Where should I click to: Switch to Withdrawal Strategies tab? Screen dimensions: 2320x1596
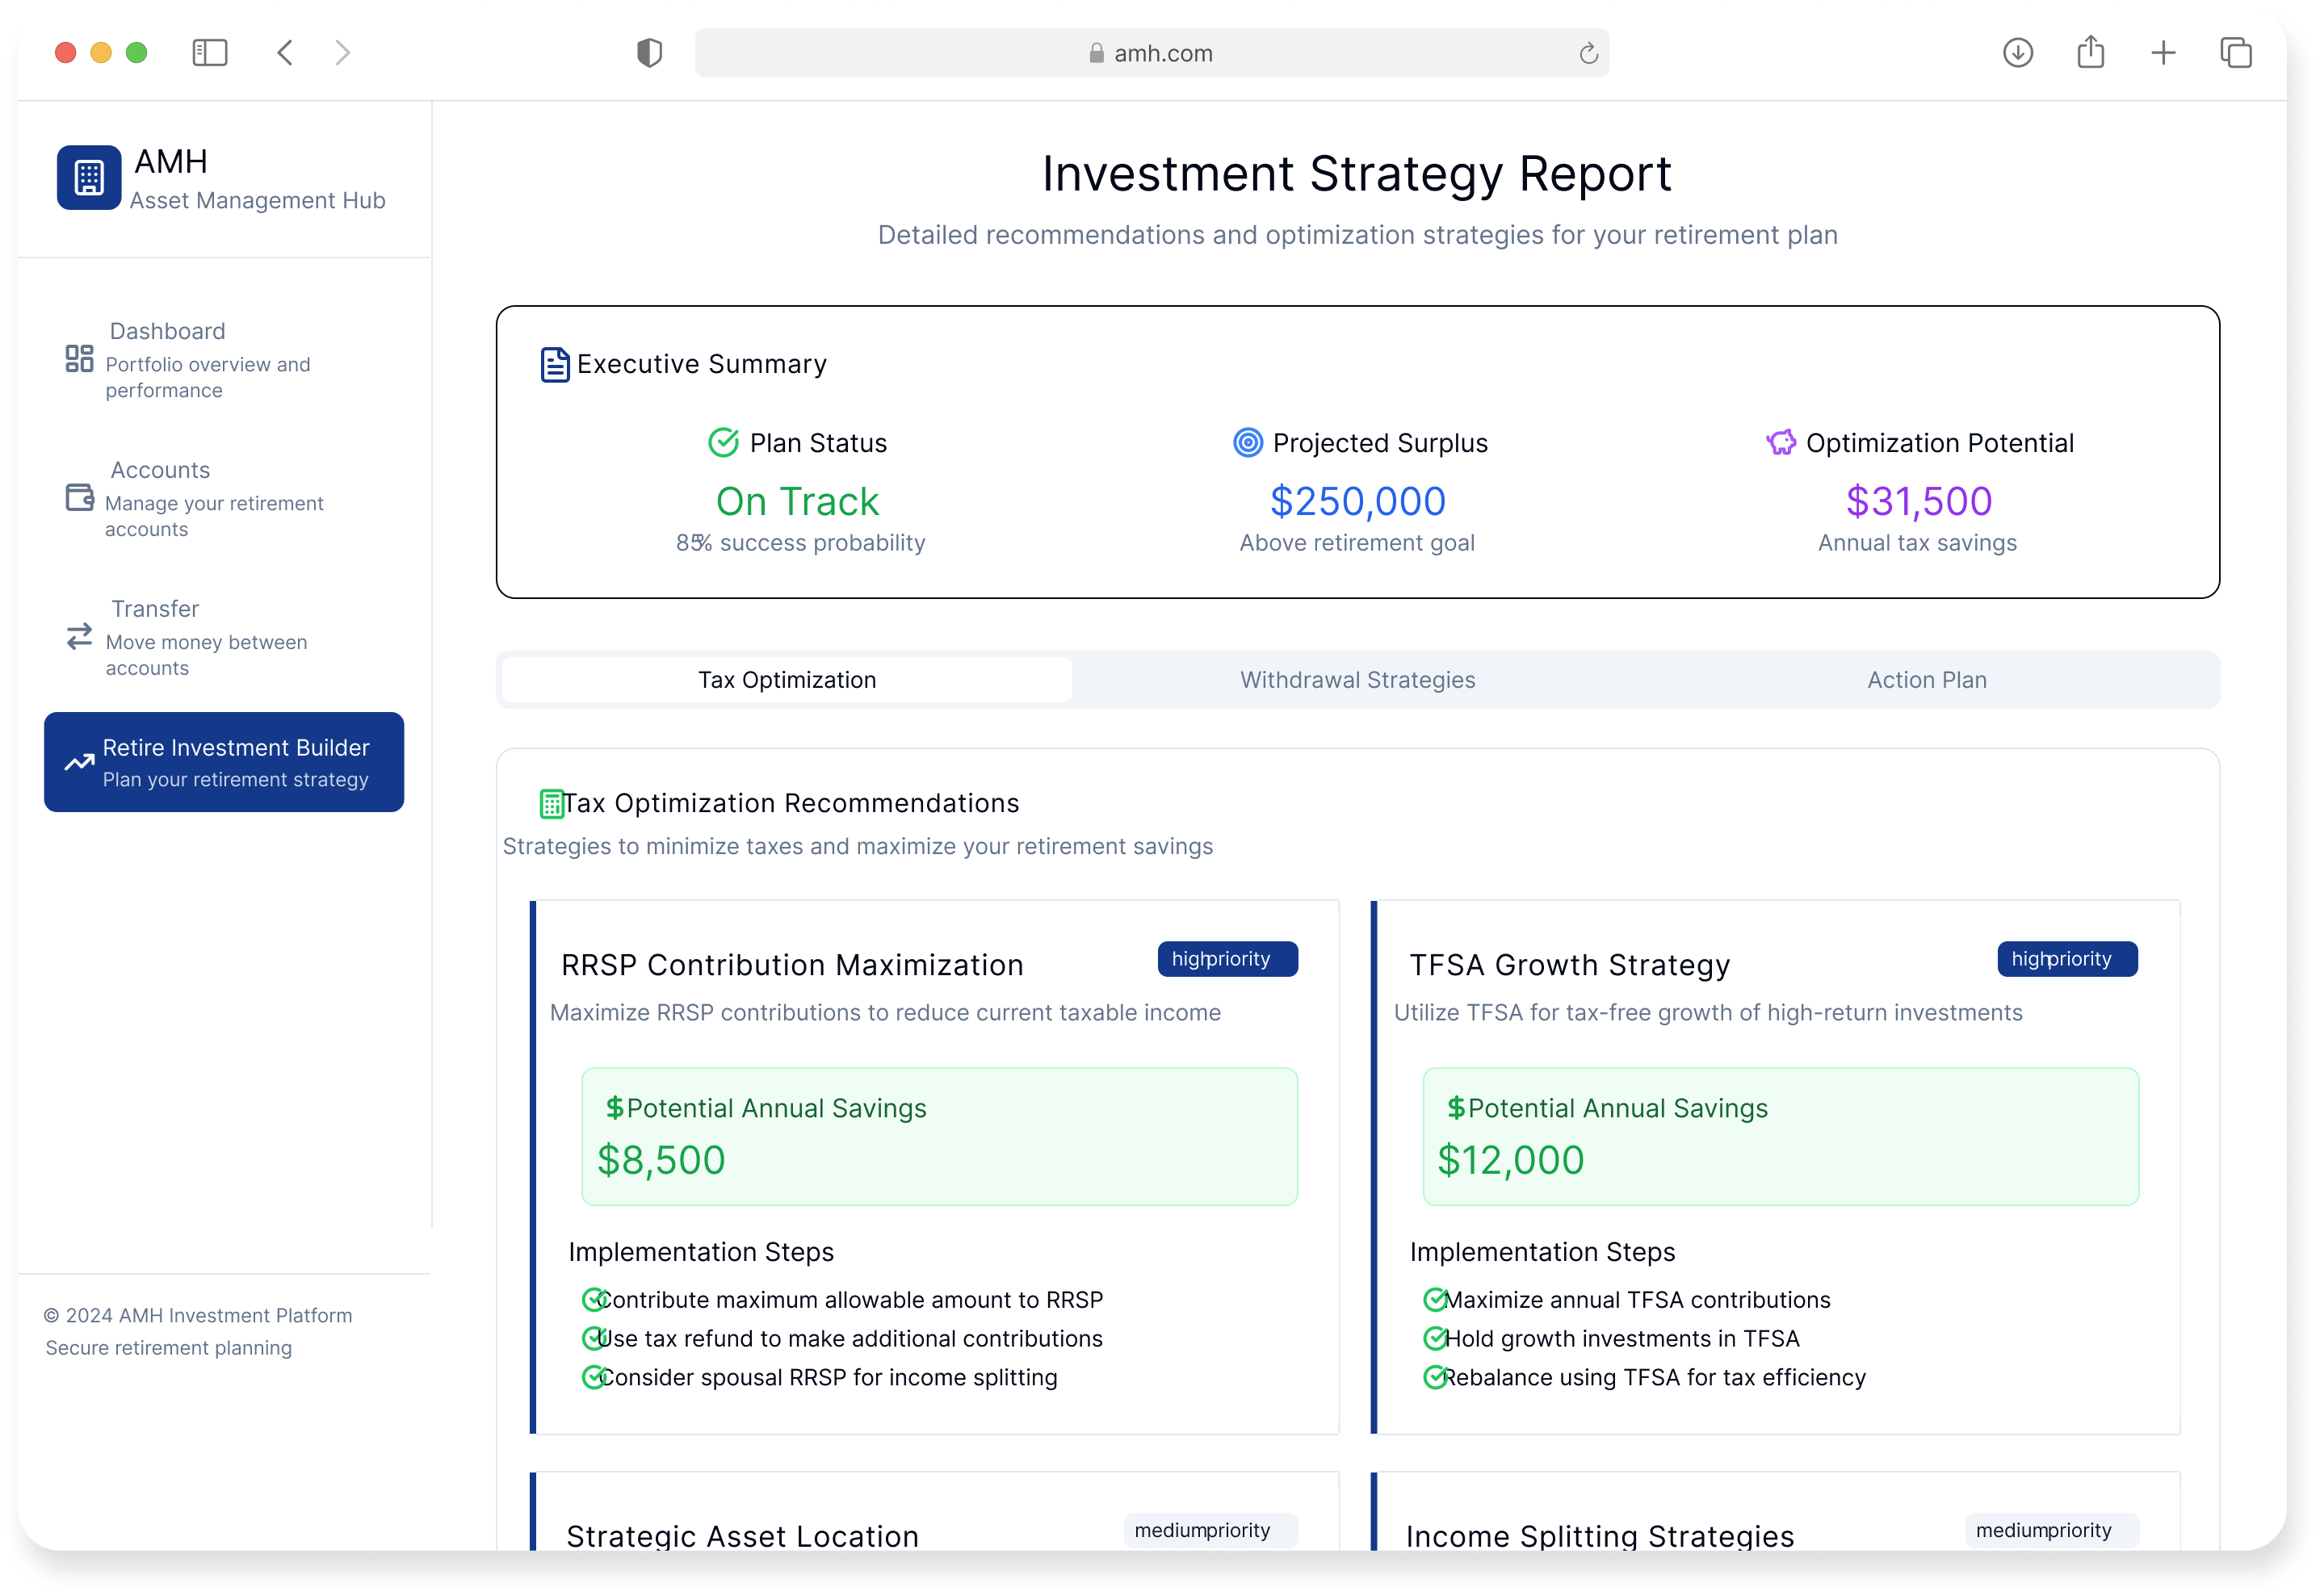[x=1357, y=680]
